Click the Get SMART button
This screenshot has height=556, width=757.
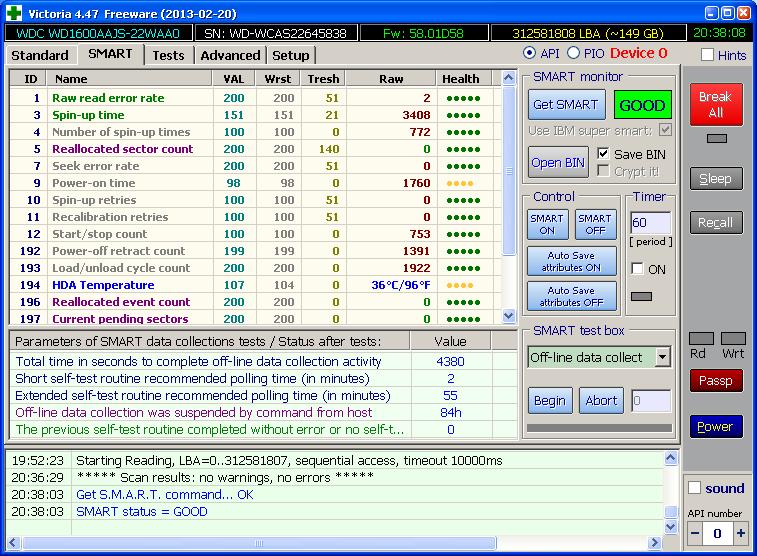click(566, 105)
